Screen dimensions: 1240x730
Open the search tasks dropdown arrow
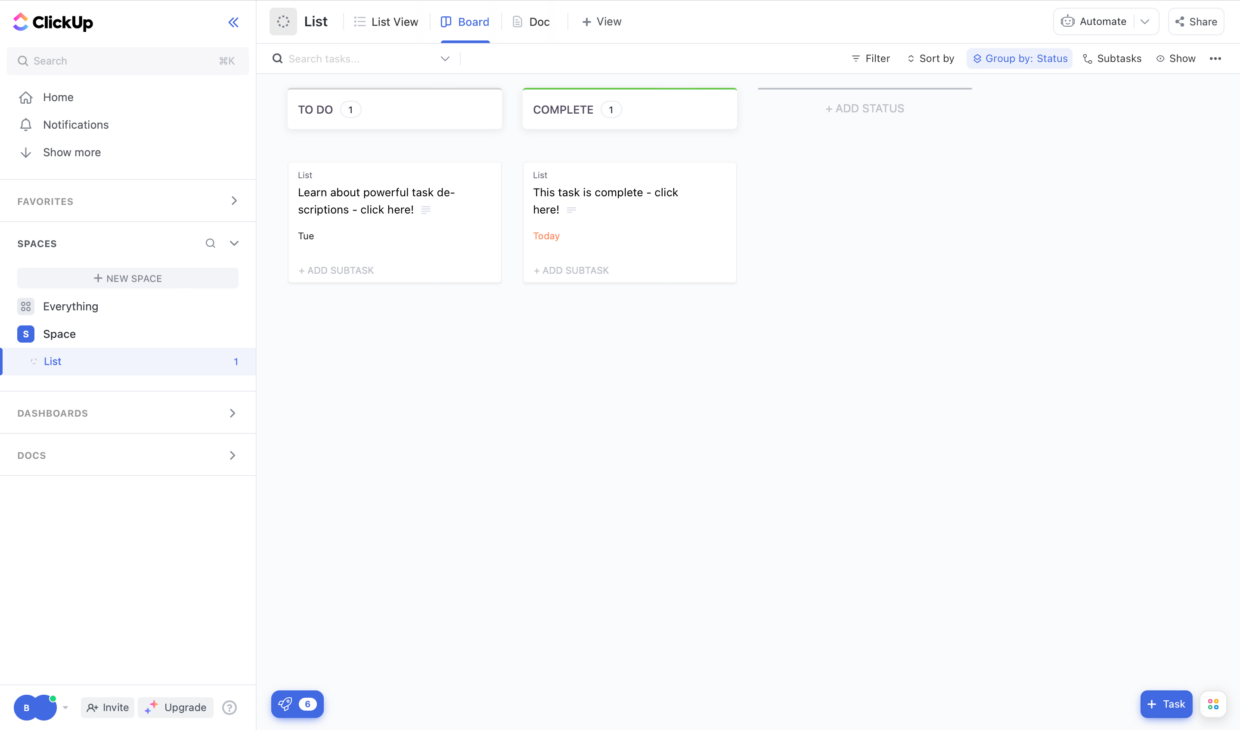(445, 58)
